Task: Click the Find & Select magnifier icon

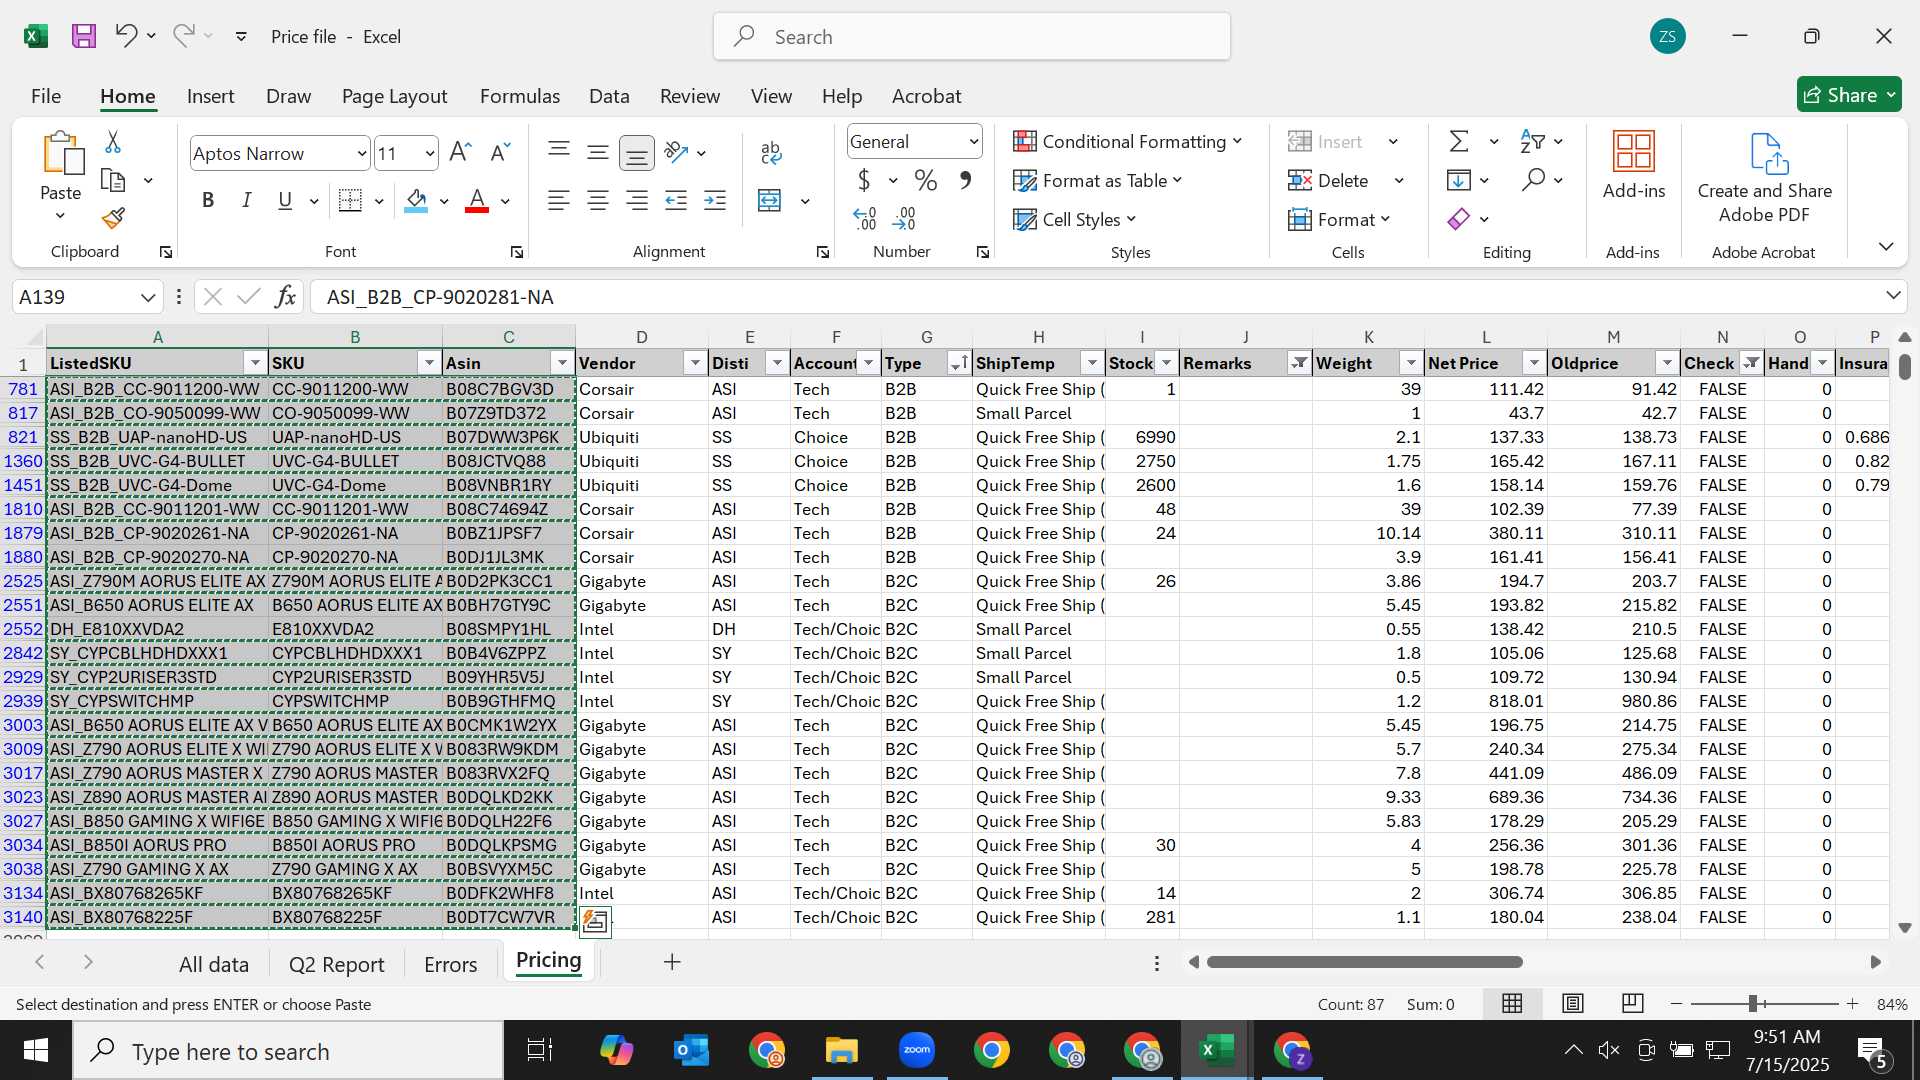Action: 1533,180
